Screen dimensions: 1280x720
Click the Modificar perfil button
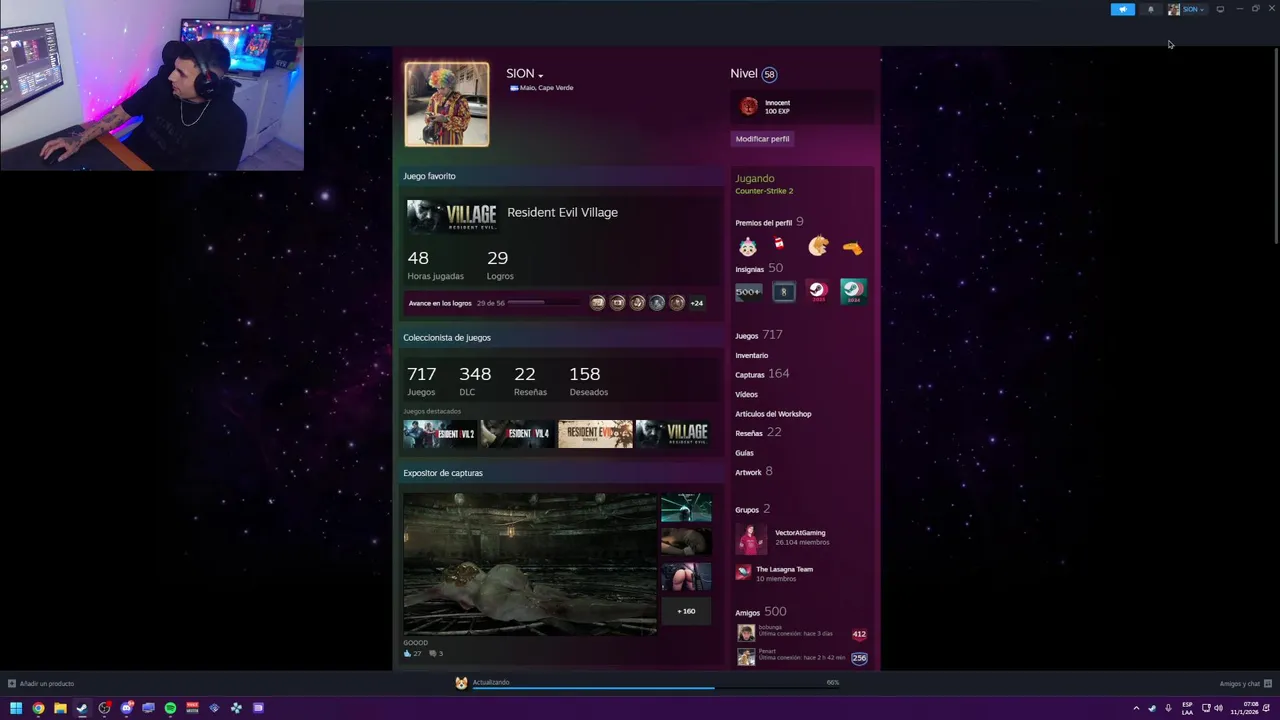(763, 139)
